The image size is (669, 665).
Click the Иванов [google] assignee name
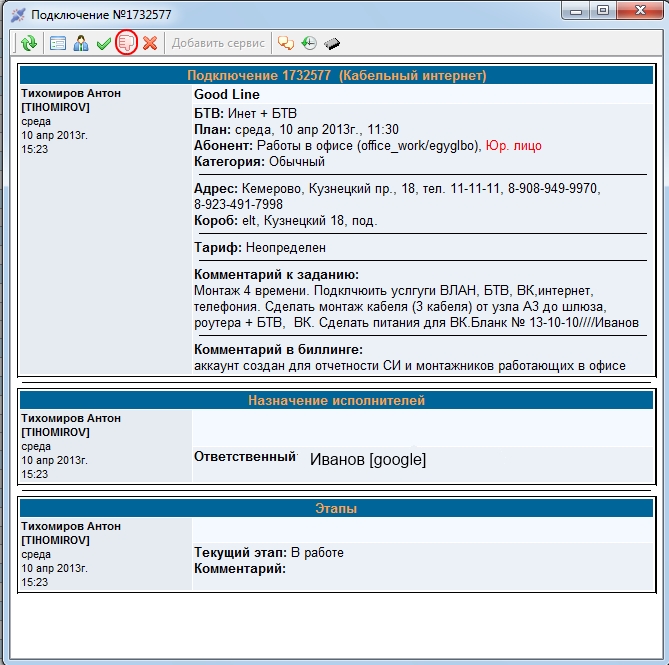(x=368, y=459)
